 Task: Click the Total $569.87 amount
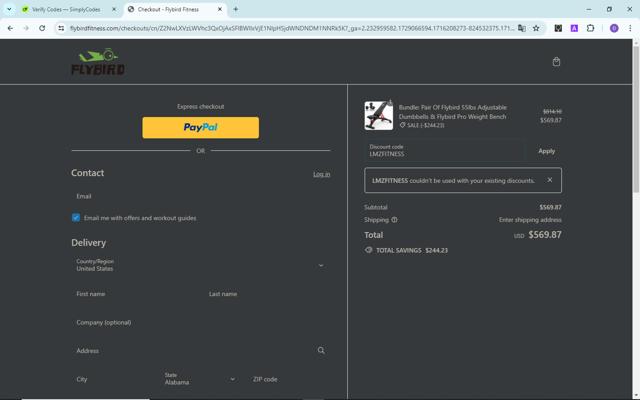[545, 235]
